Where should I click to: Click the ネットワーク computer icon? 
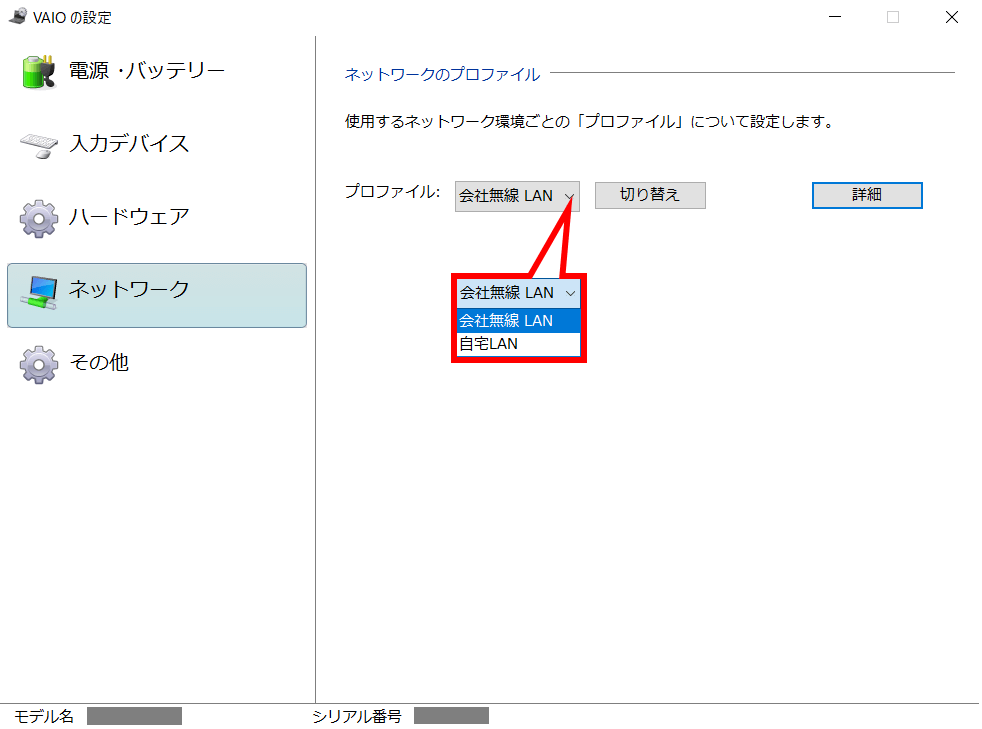click(39, 292)
